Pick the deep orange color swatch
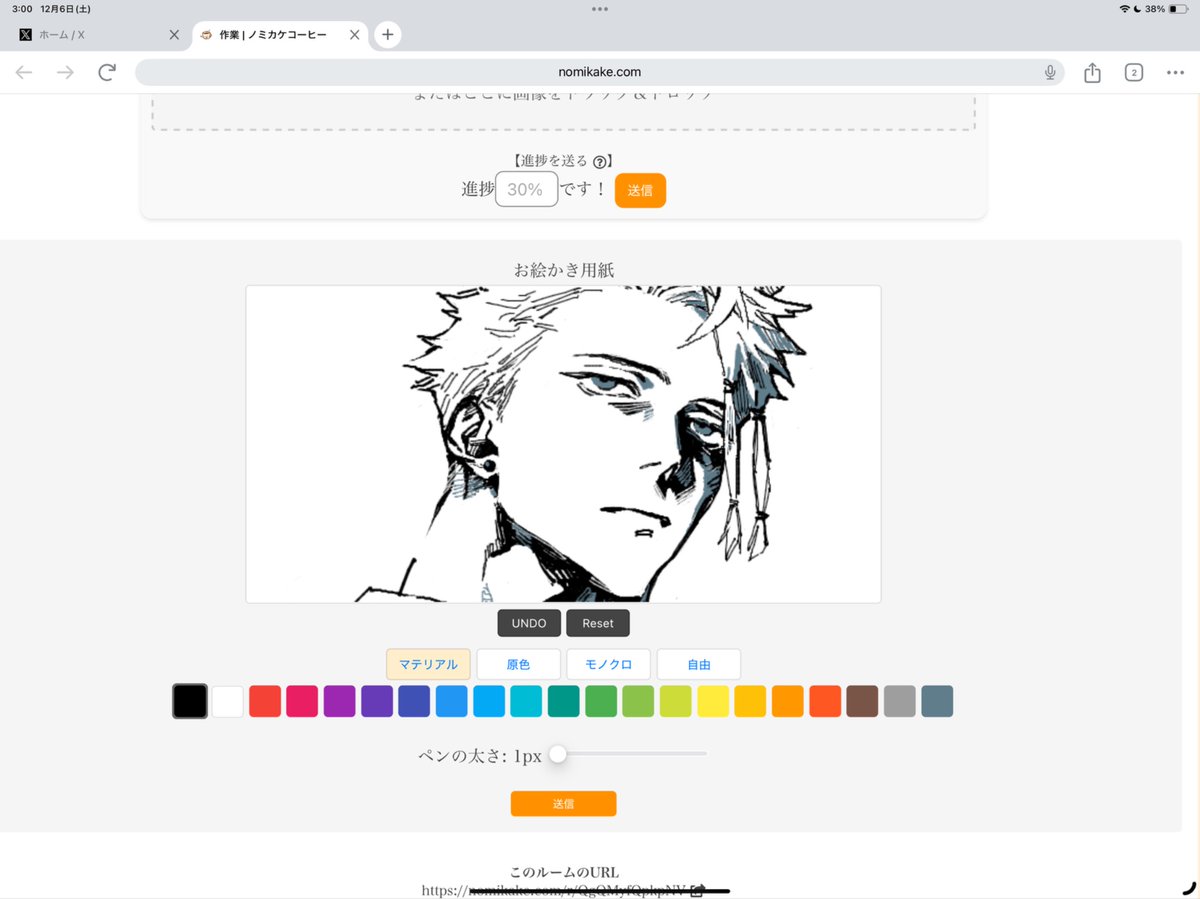The image size is (1200, 899). point(825,701)
